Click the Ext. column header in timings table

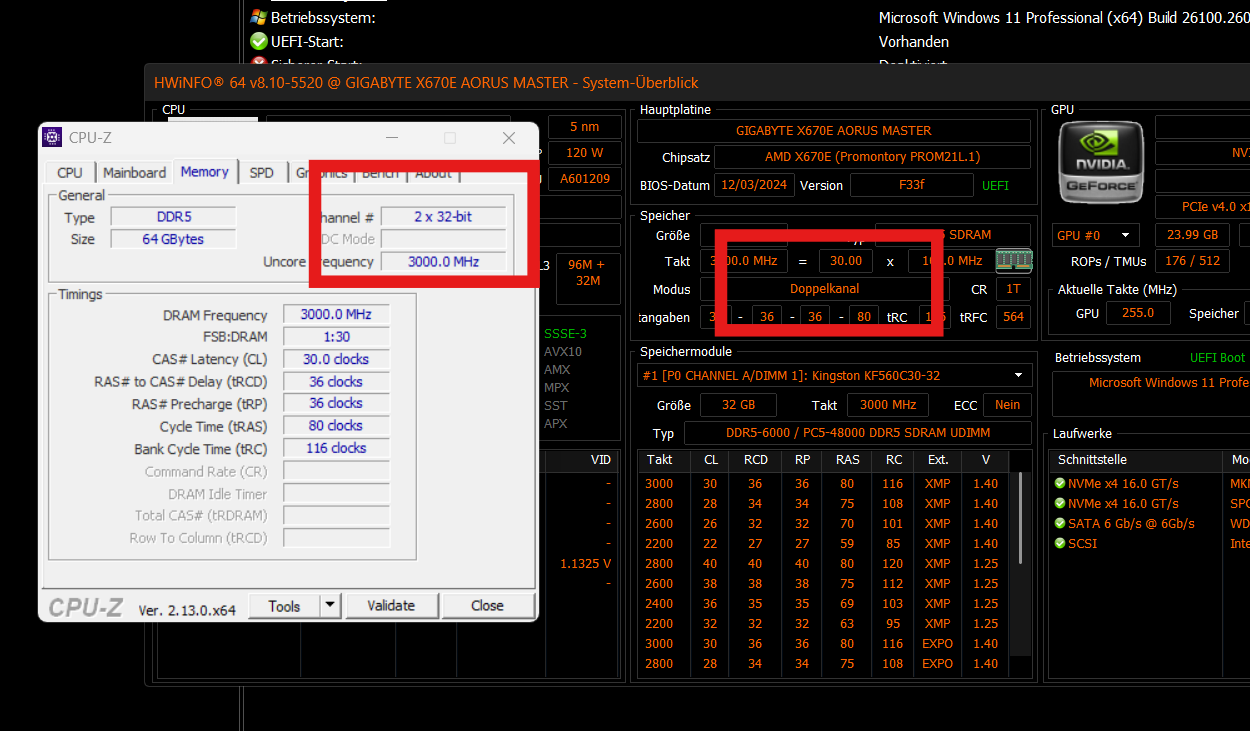pyautogui.click(x=937, y=460)
